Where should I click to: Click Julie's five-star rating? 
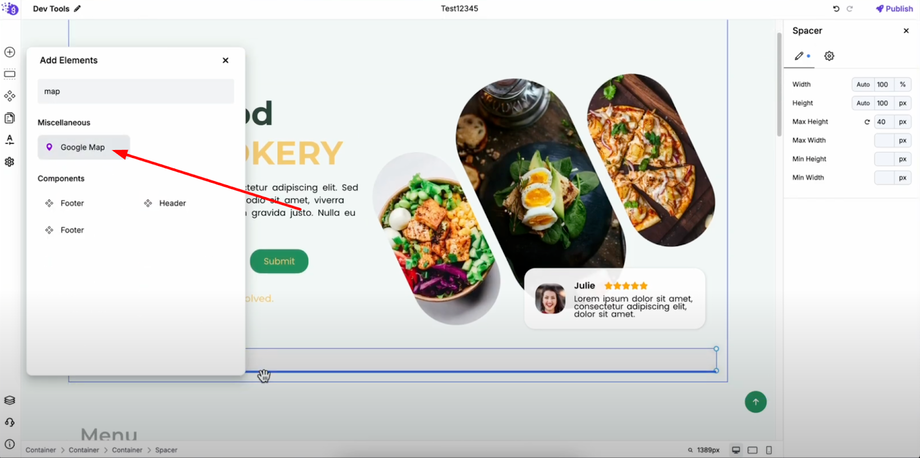(626, 286)
